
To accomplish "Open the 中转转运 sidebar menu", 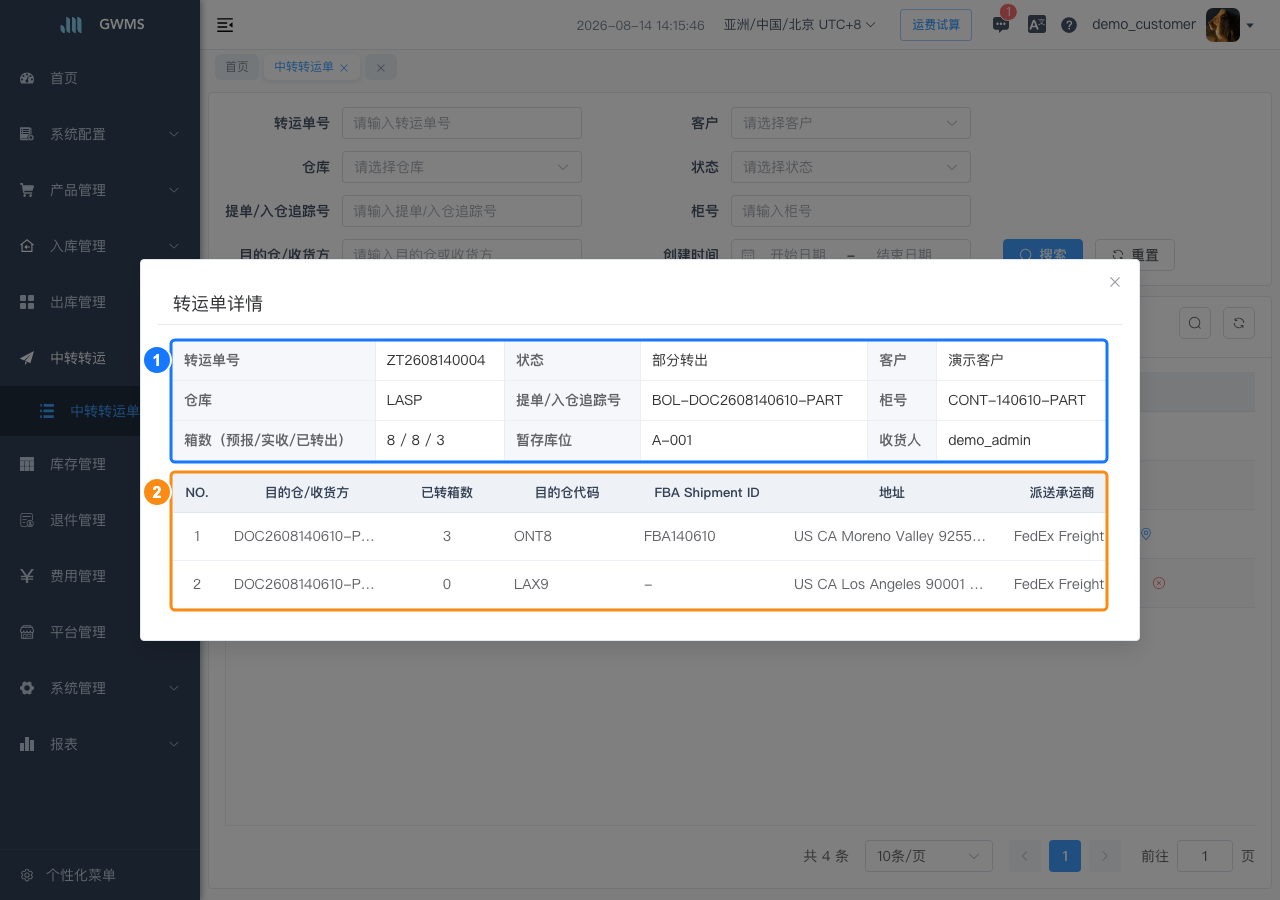I will (x=100, y=358).
